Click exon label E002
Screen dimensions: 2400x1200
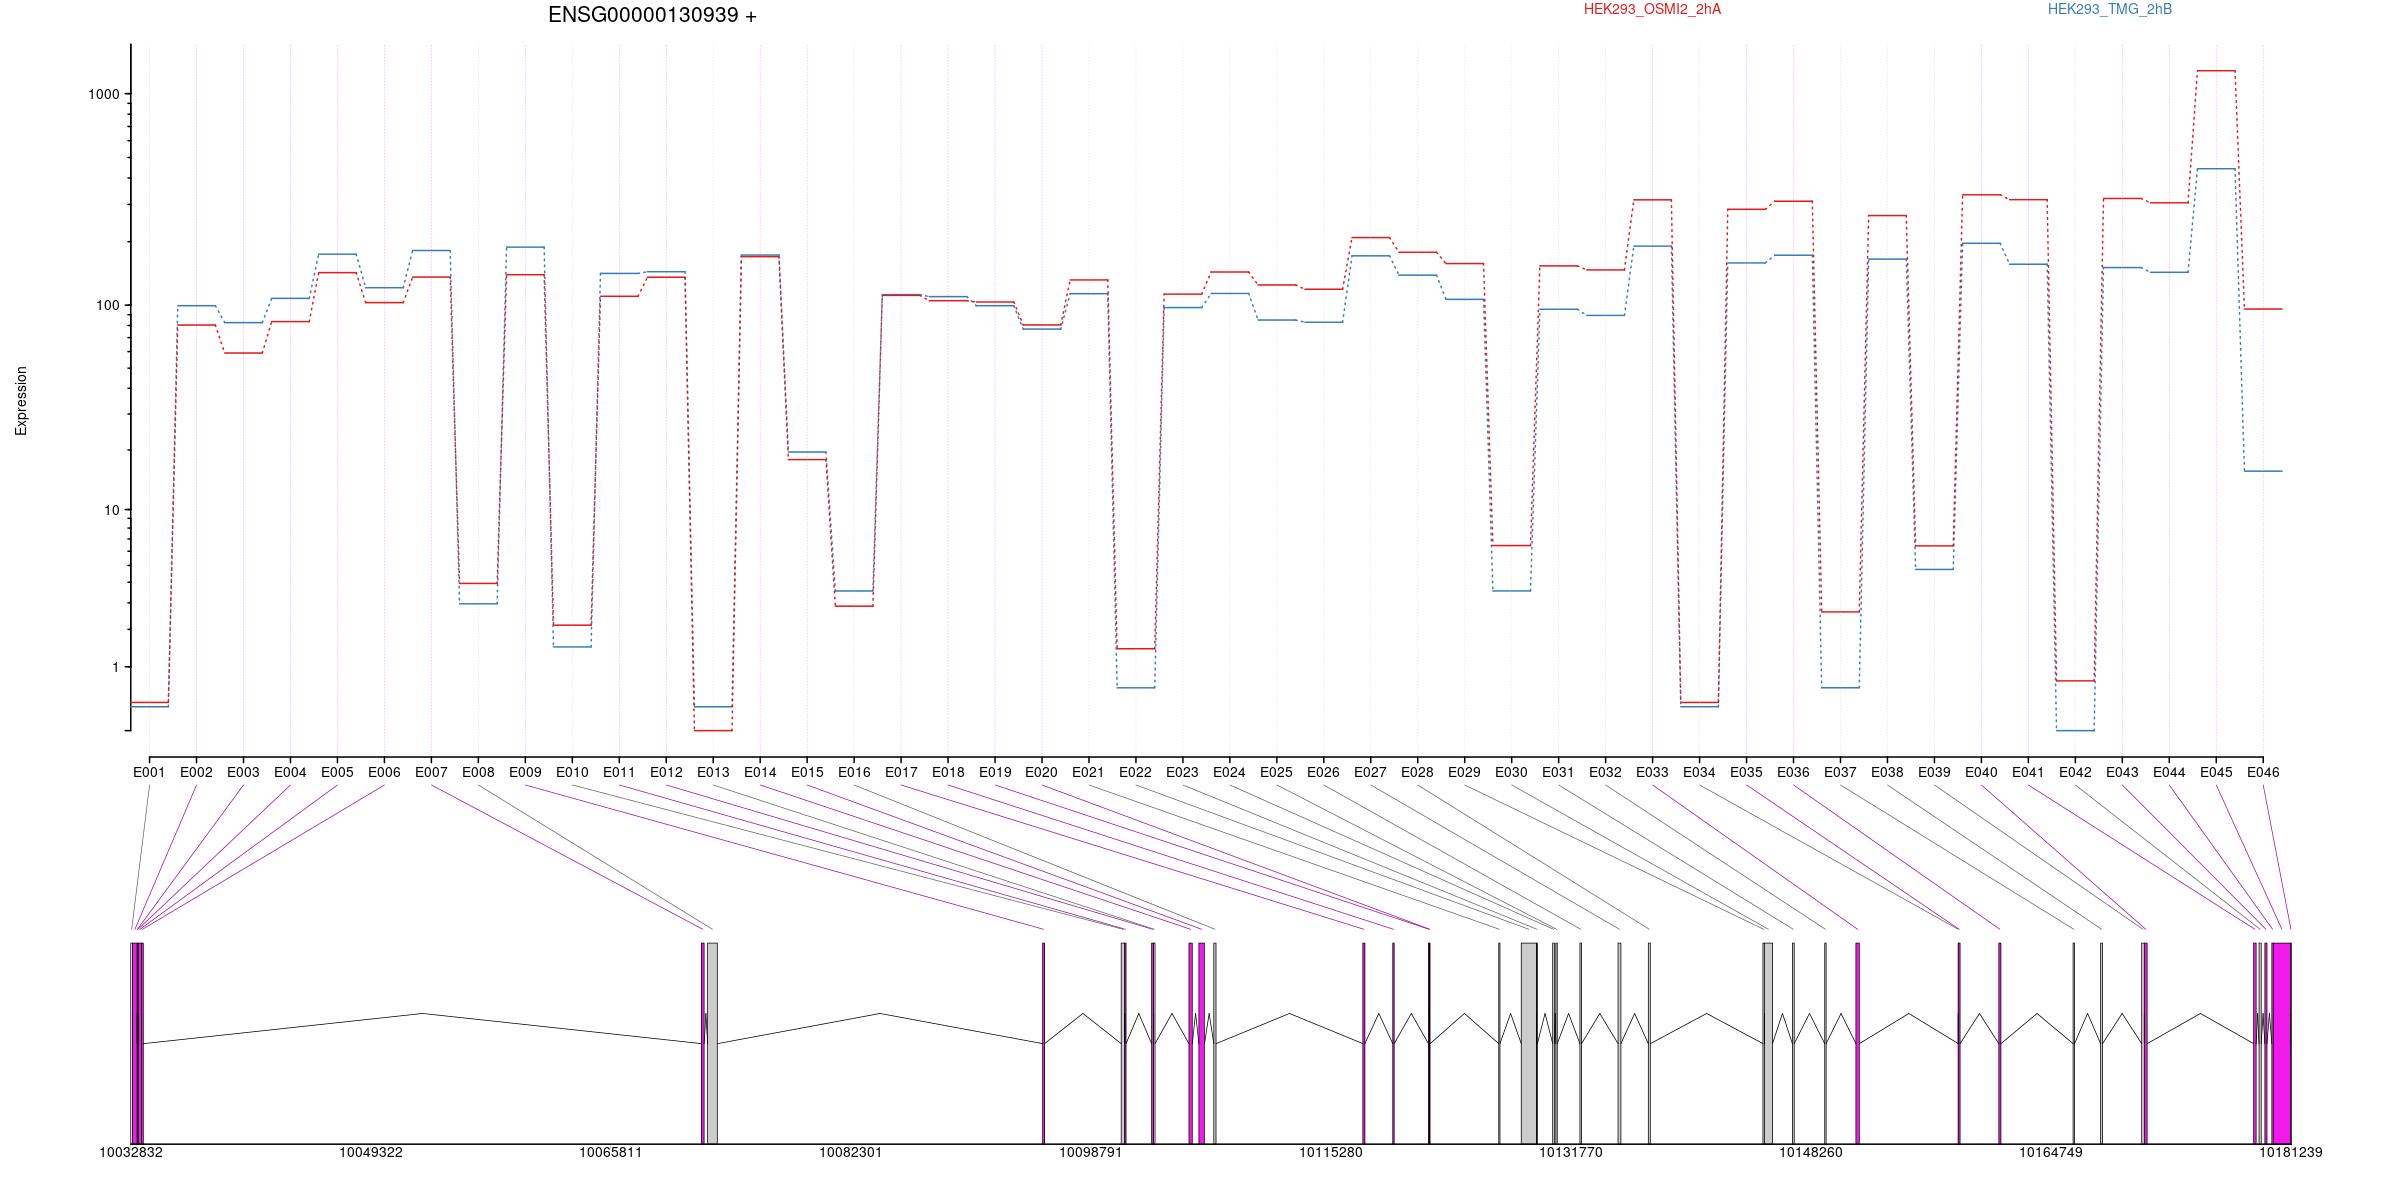196,772
